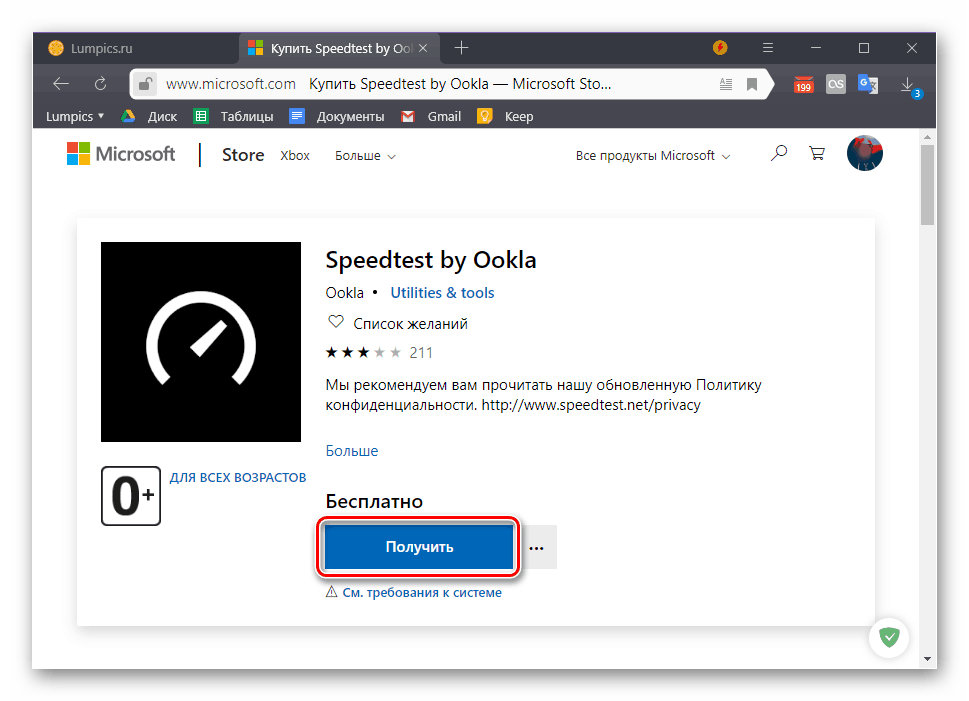The image size is (969, 701).
Task: Click the www.microsoft.com address field
Action: pyautogui.click(x=230, y=84)
